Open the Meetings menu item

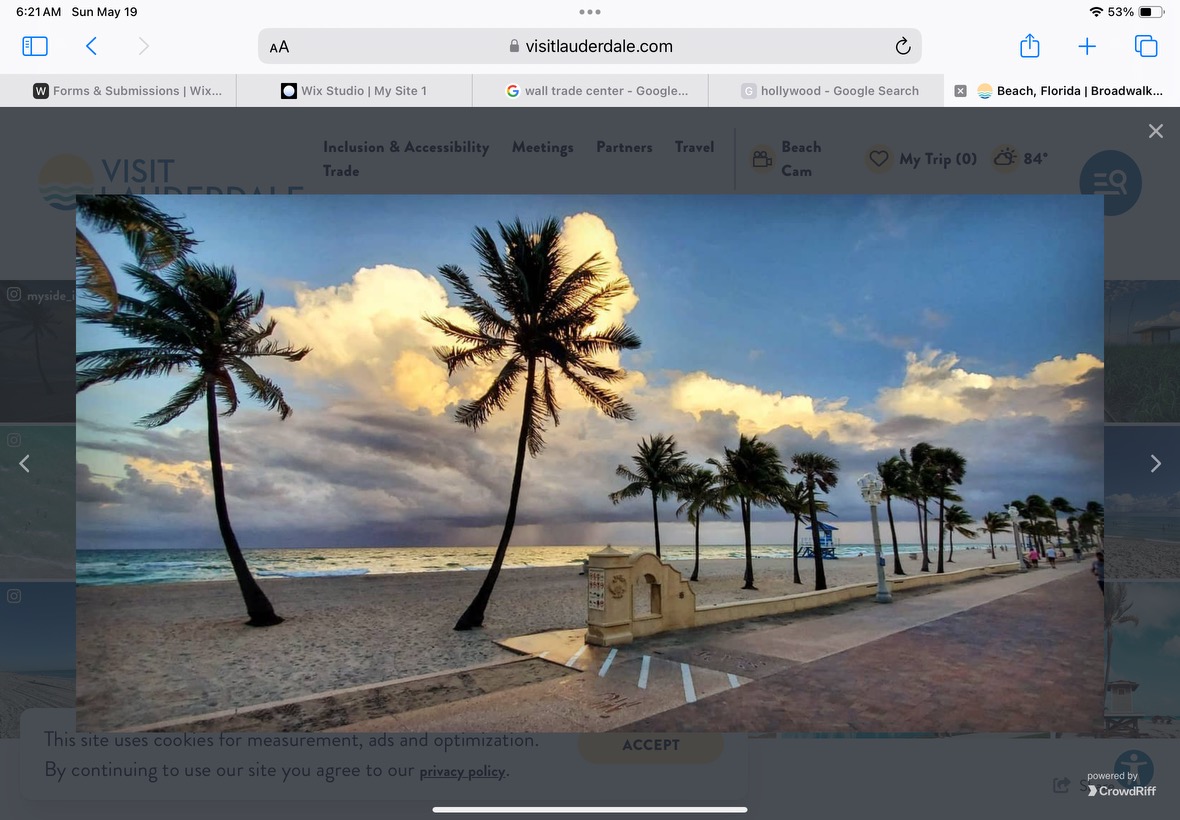click(x=543, y=147)
